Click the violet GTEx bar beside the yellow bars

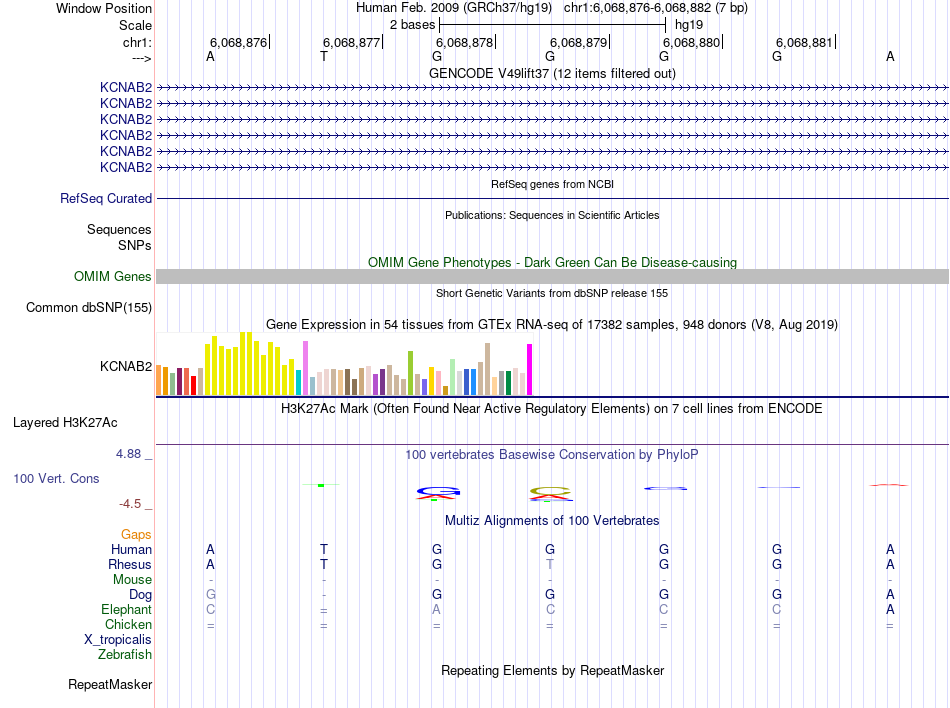coord(305,368)
